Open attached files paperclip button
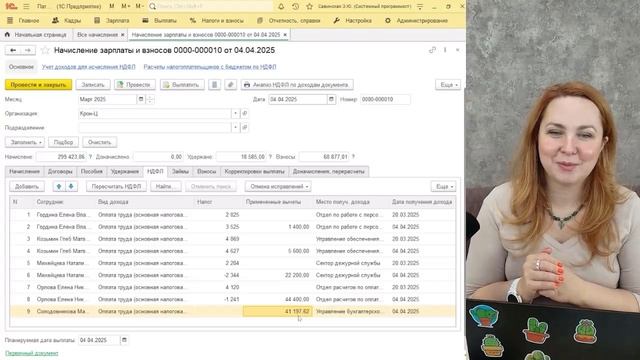The image size is (640, 360). click(x=231, y=85)
